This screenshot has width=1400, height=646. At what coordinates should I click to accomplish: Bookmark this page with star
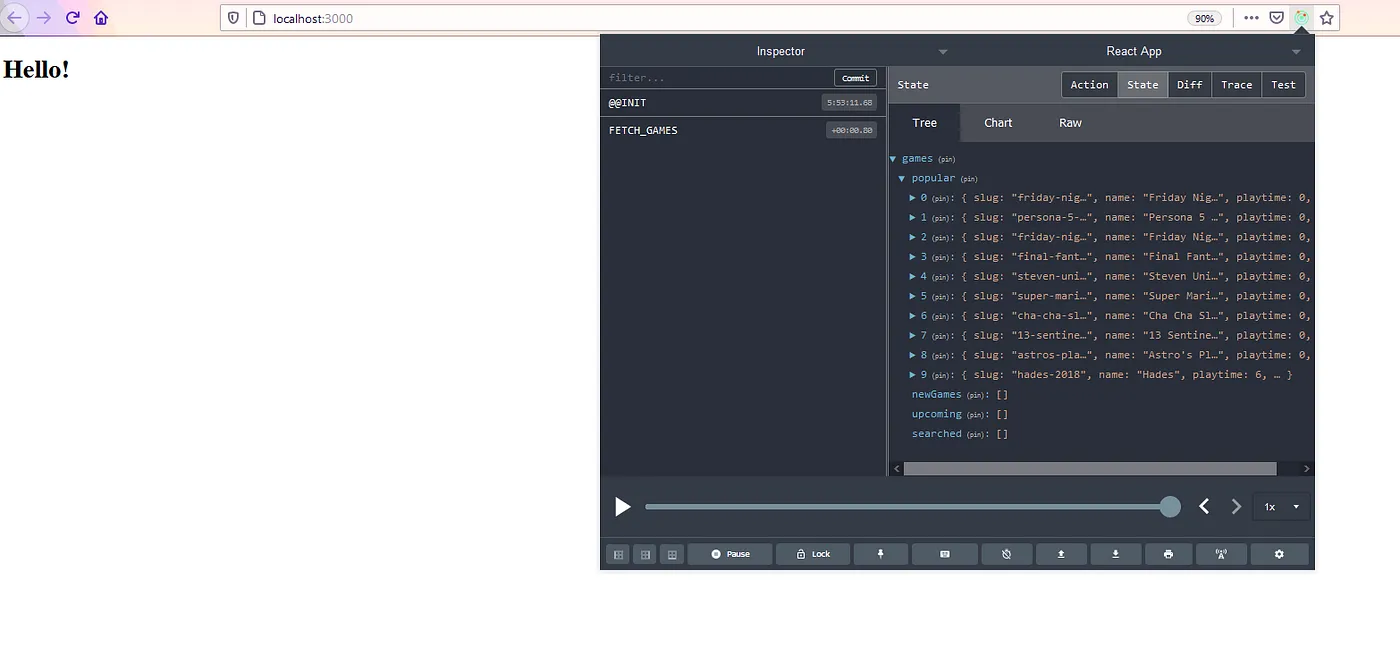point(1326,18)
